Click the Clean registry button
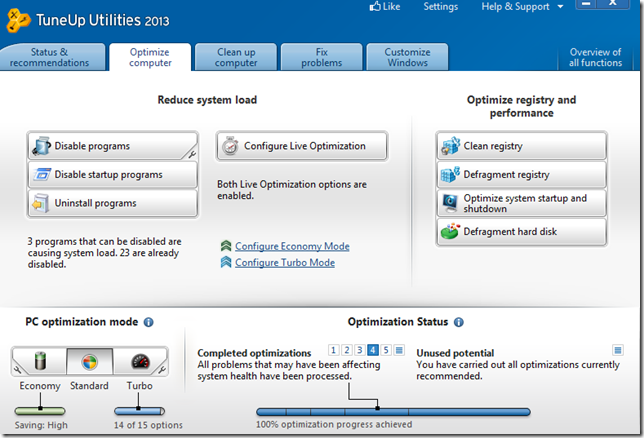 click(x=521, y=146)
